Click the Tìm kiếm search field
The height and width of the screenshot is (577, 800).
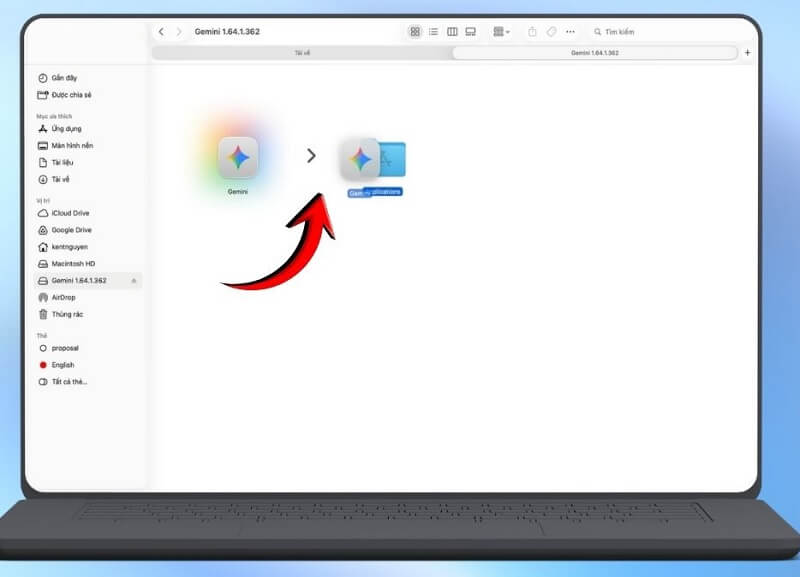coord(614,32)
